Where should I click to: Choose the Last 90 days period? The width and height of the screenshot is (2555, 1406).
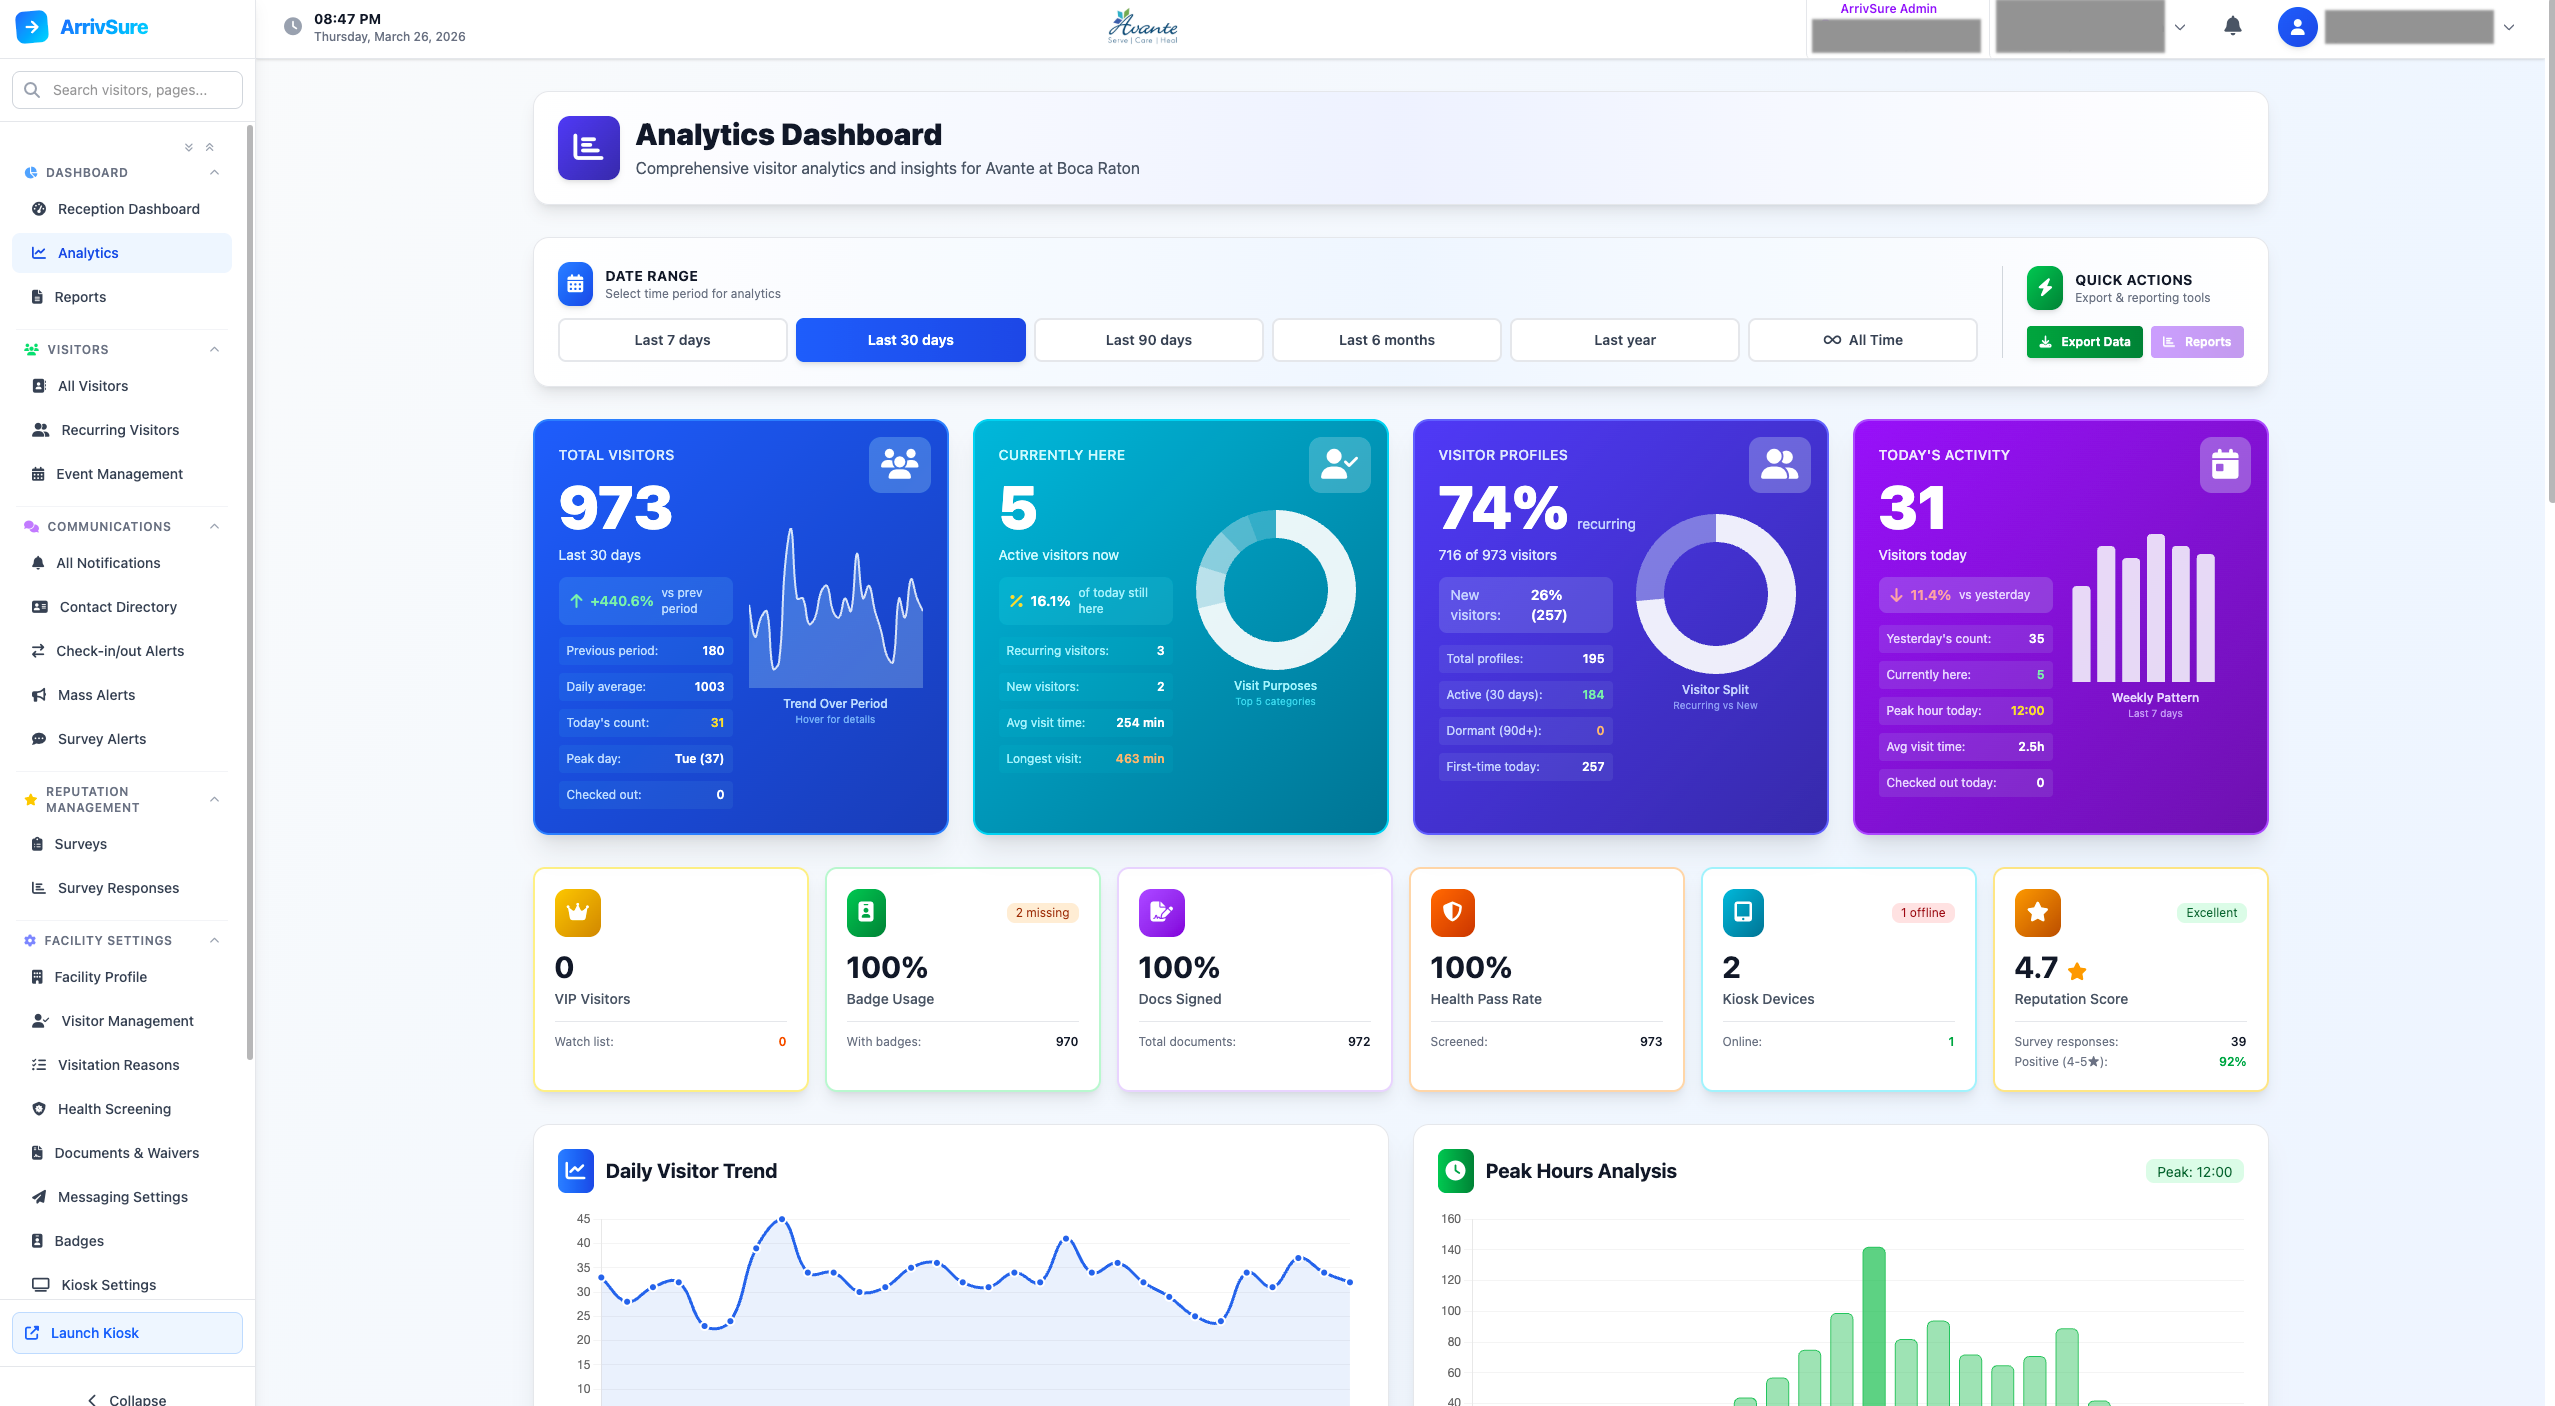(1148, 340)
